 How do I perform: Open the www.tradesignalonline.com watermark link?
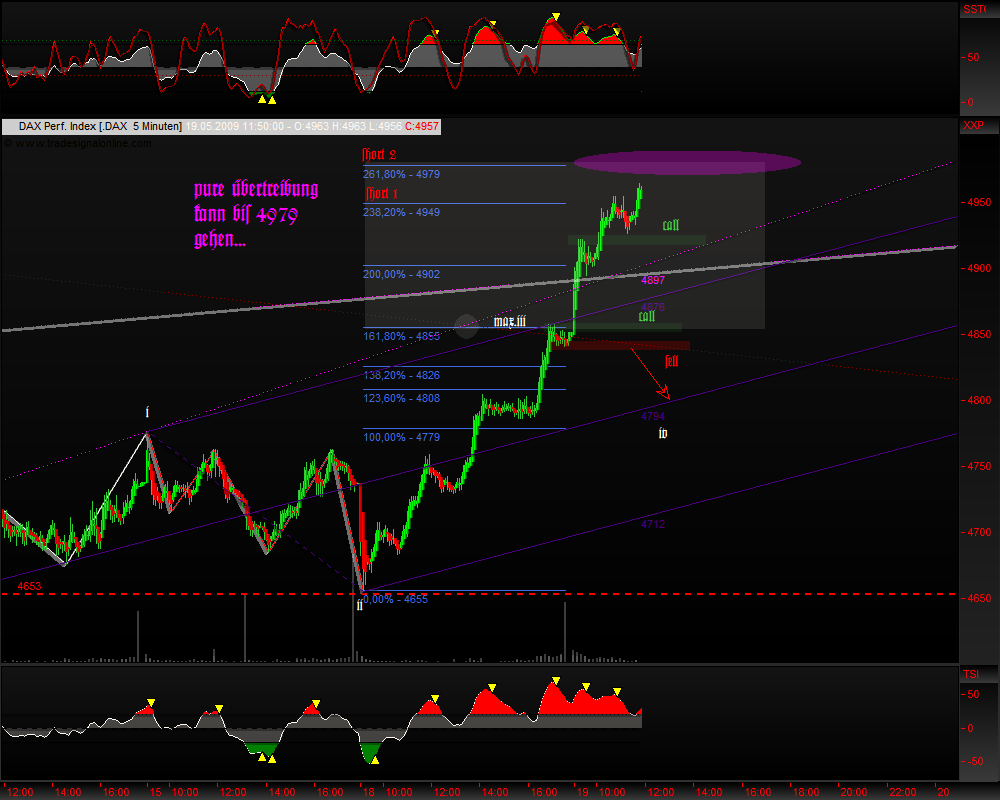pos(80,143)
